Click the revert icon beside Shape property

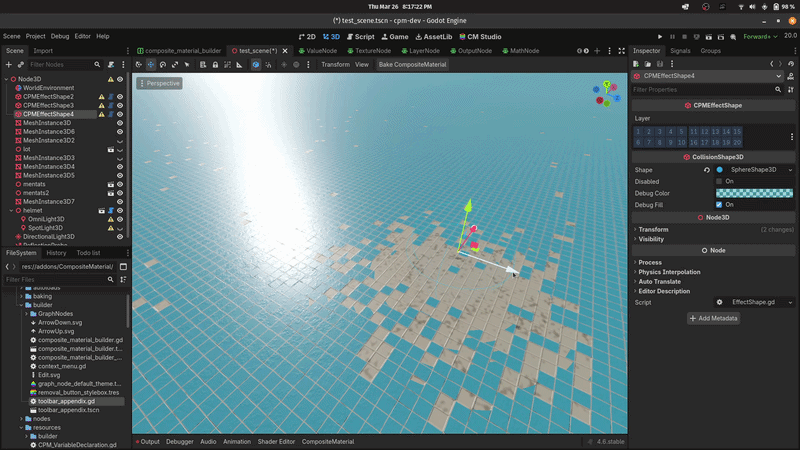coord(707,170)
